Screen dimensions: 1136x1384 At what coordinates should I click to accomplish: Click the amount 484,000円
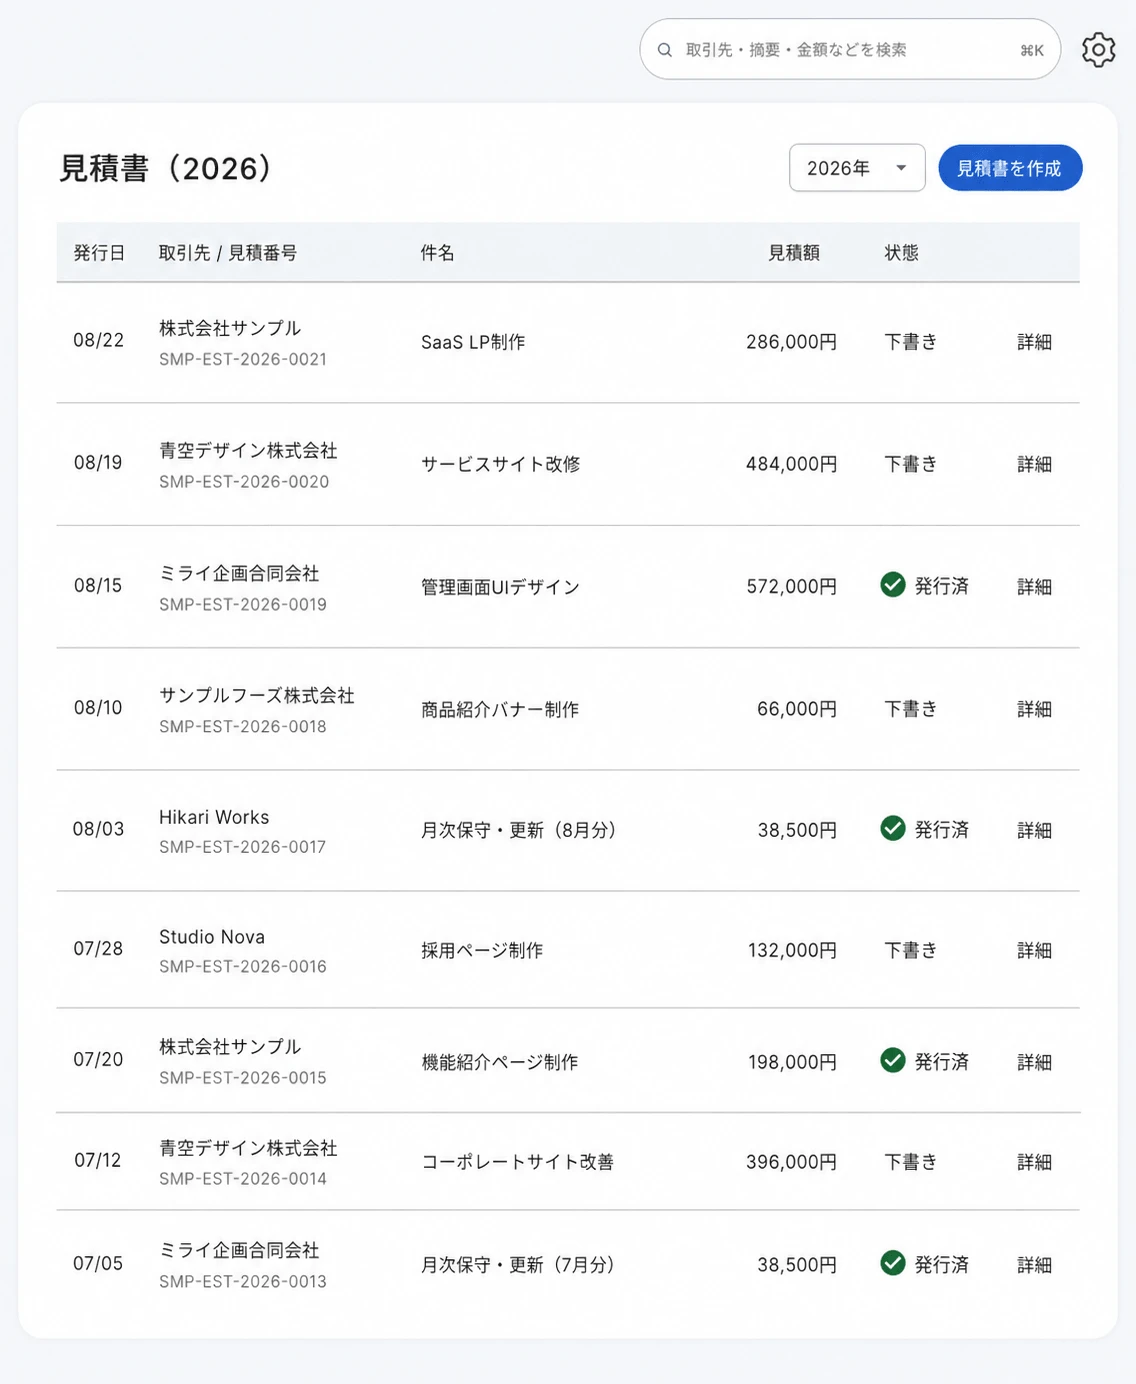click(792, 464)
